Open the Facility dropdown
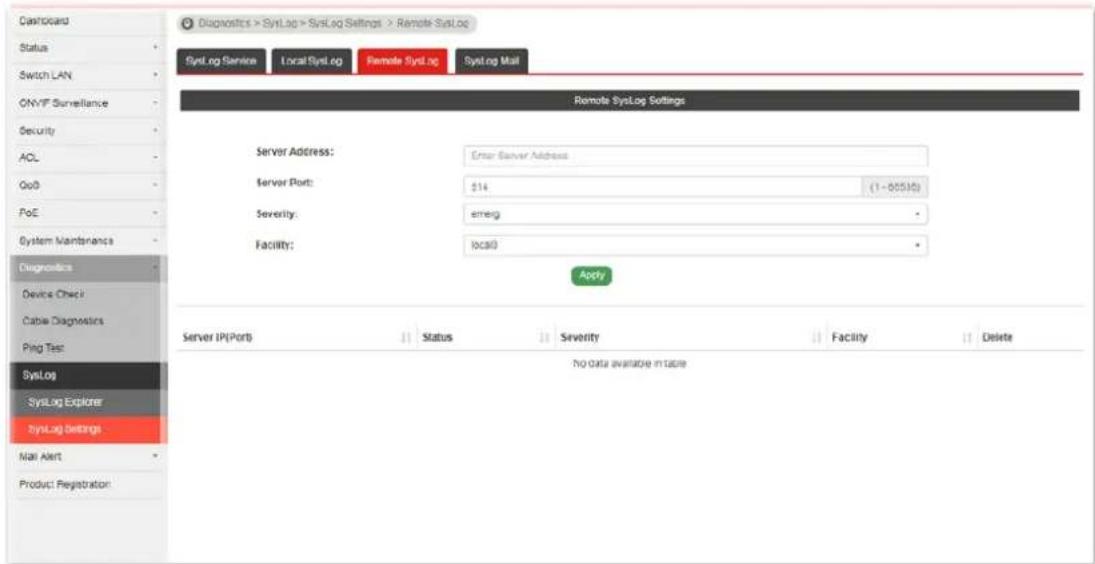Screen dimensions: 1095x564 (696, 246)
